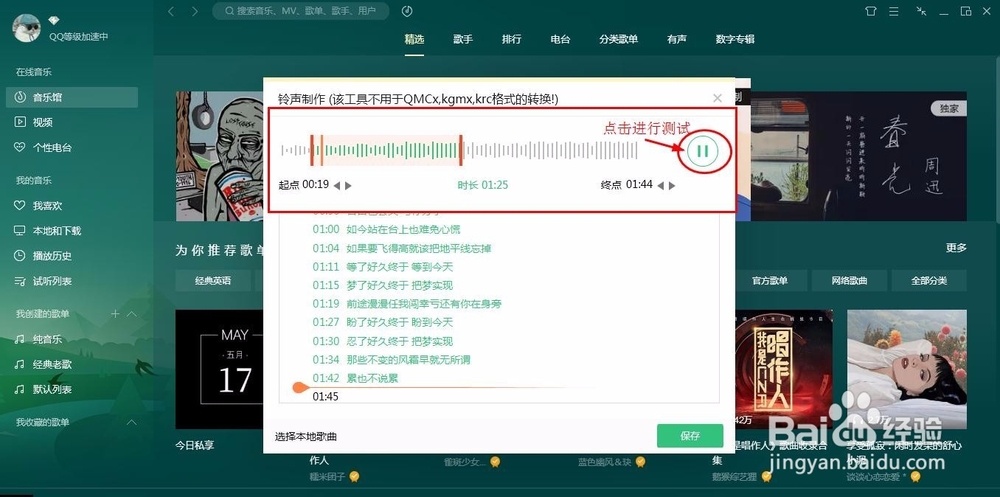The image size is (1000, 497).
Task: Click the user avatar picture
Action: 27,28
